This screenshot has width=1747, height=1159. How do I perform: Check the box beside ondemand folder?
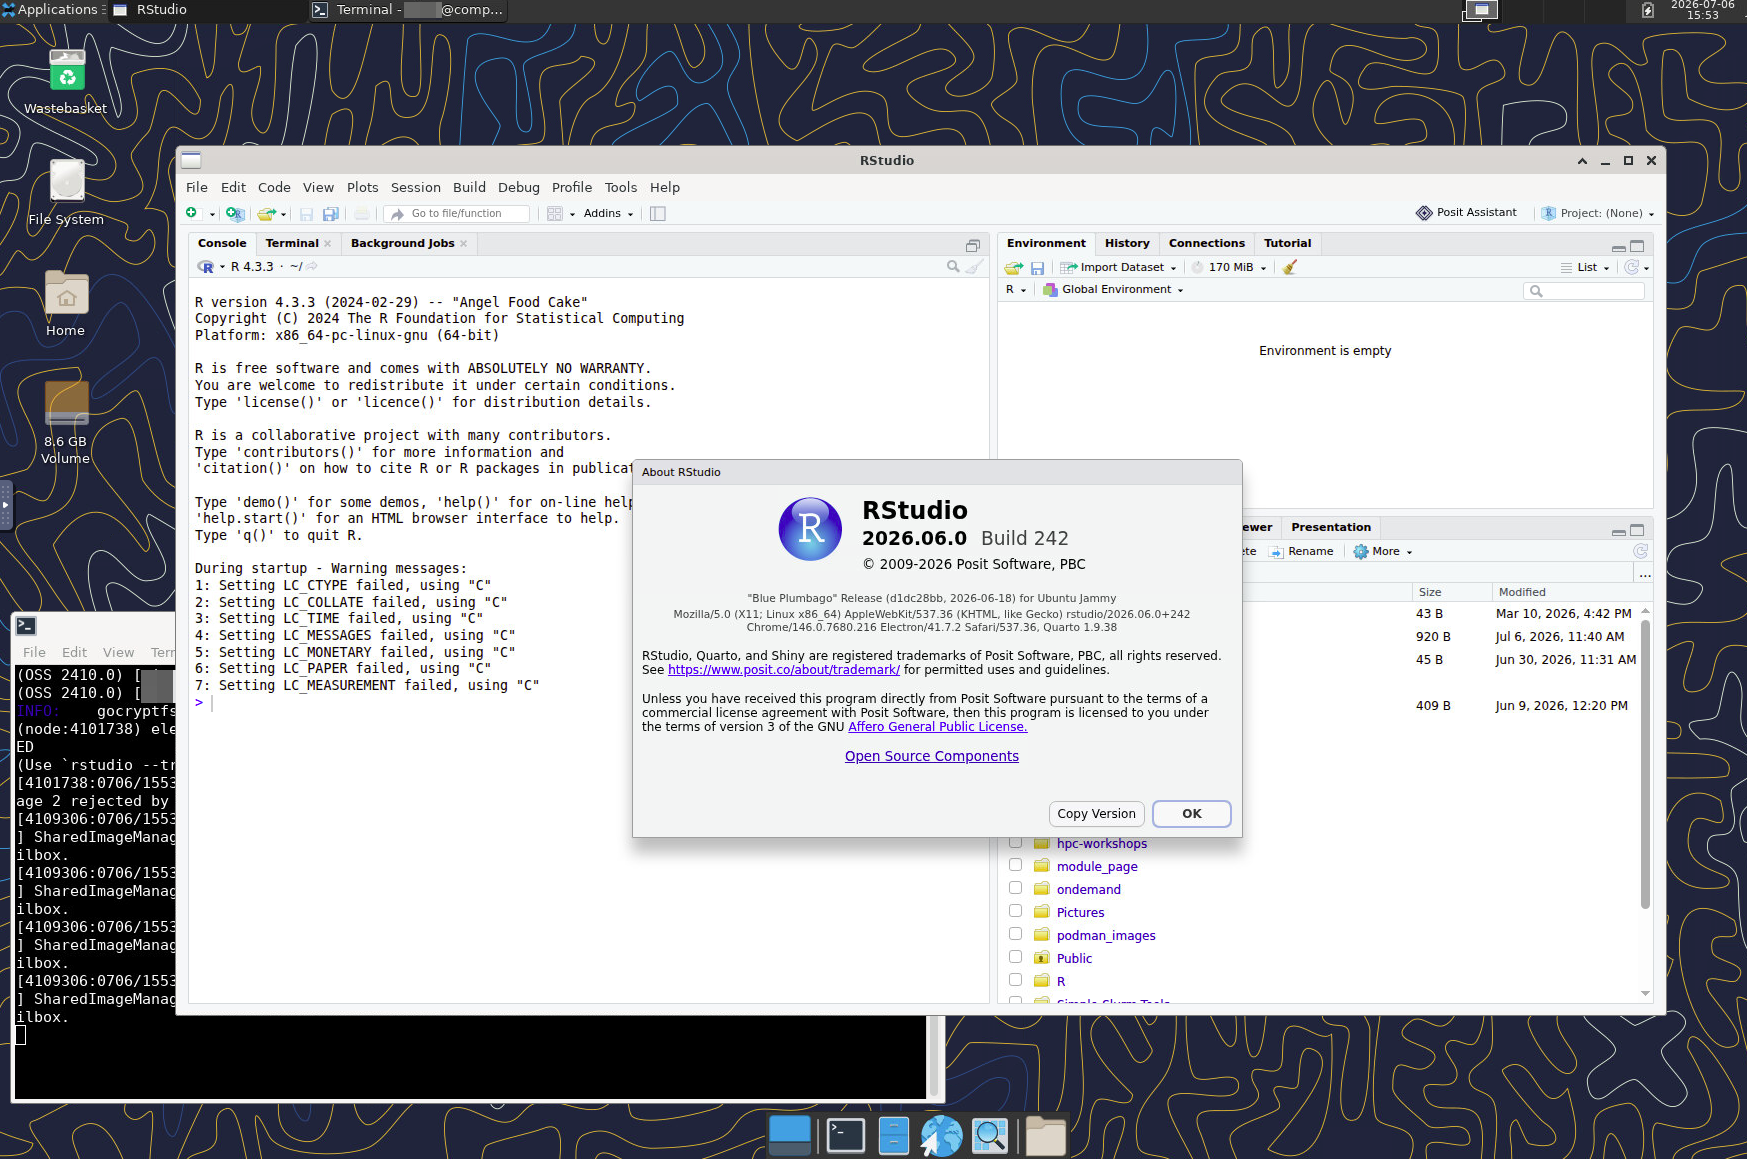[1015, 888]
